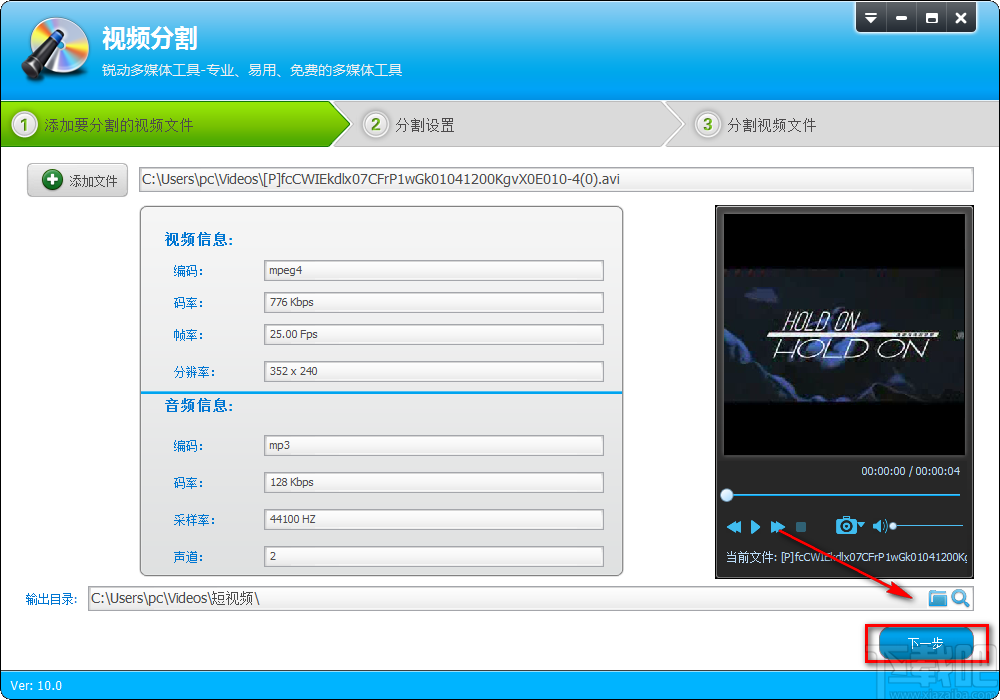Play the video preview
This screenshot has height=700, width=1000.
click(756, 527)
